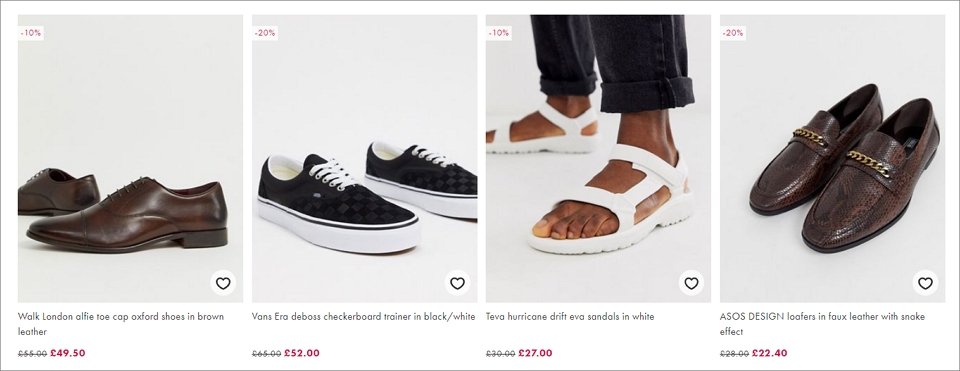Open the Walk London alfie toe cap oxford link

click(121, 324)
